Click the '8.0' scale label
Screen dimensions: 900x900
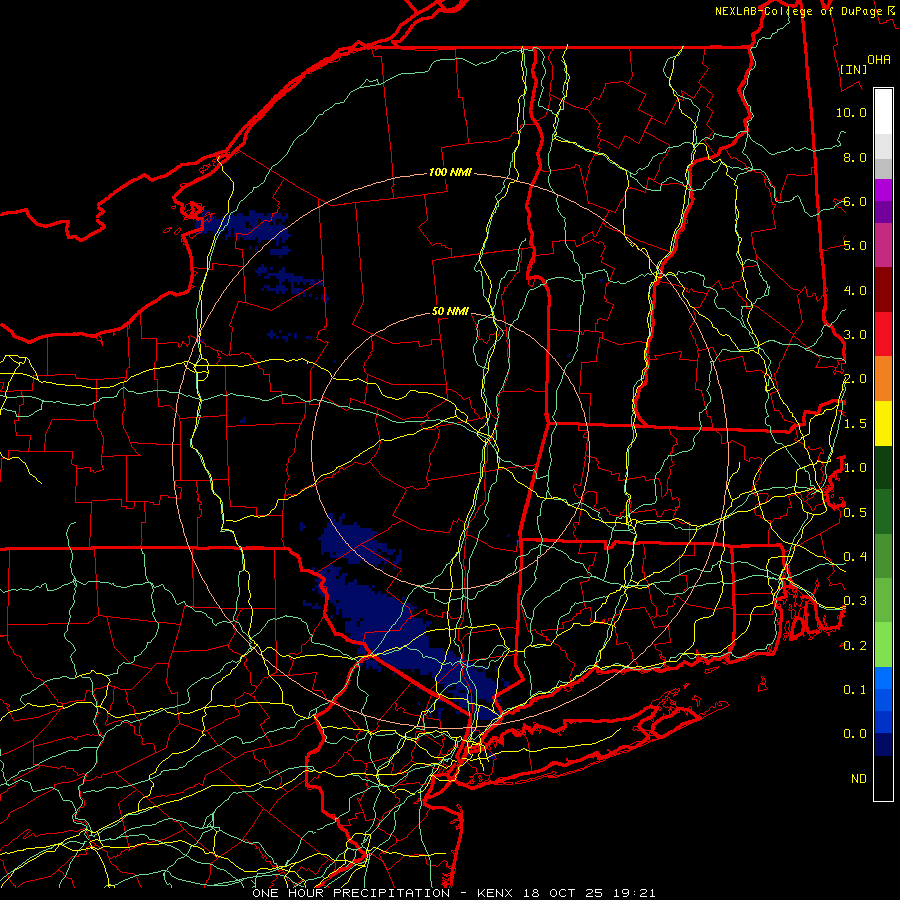(855, 157)
